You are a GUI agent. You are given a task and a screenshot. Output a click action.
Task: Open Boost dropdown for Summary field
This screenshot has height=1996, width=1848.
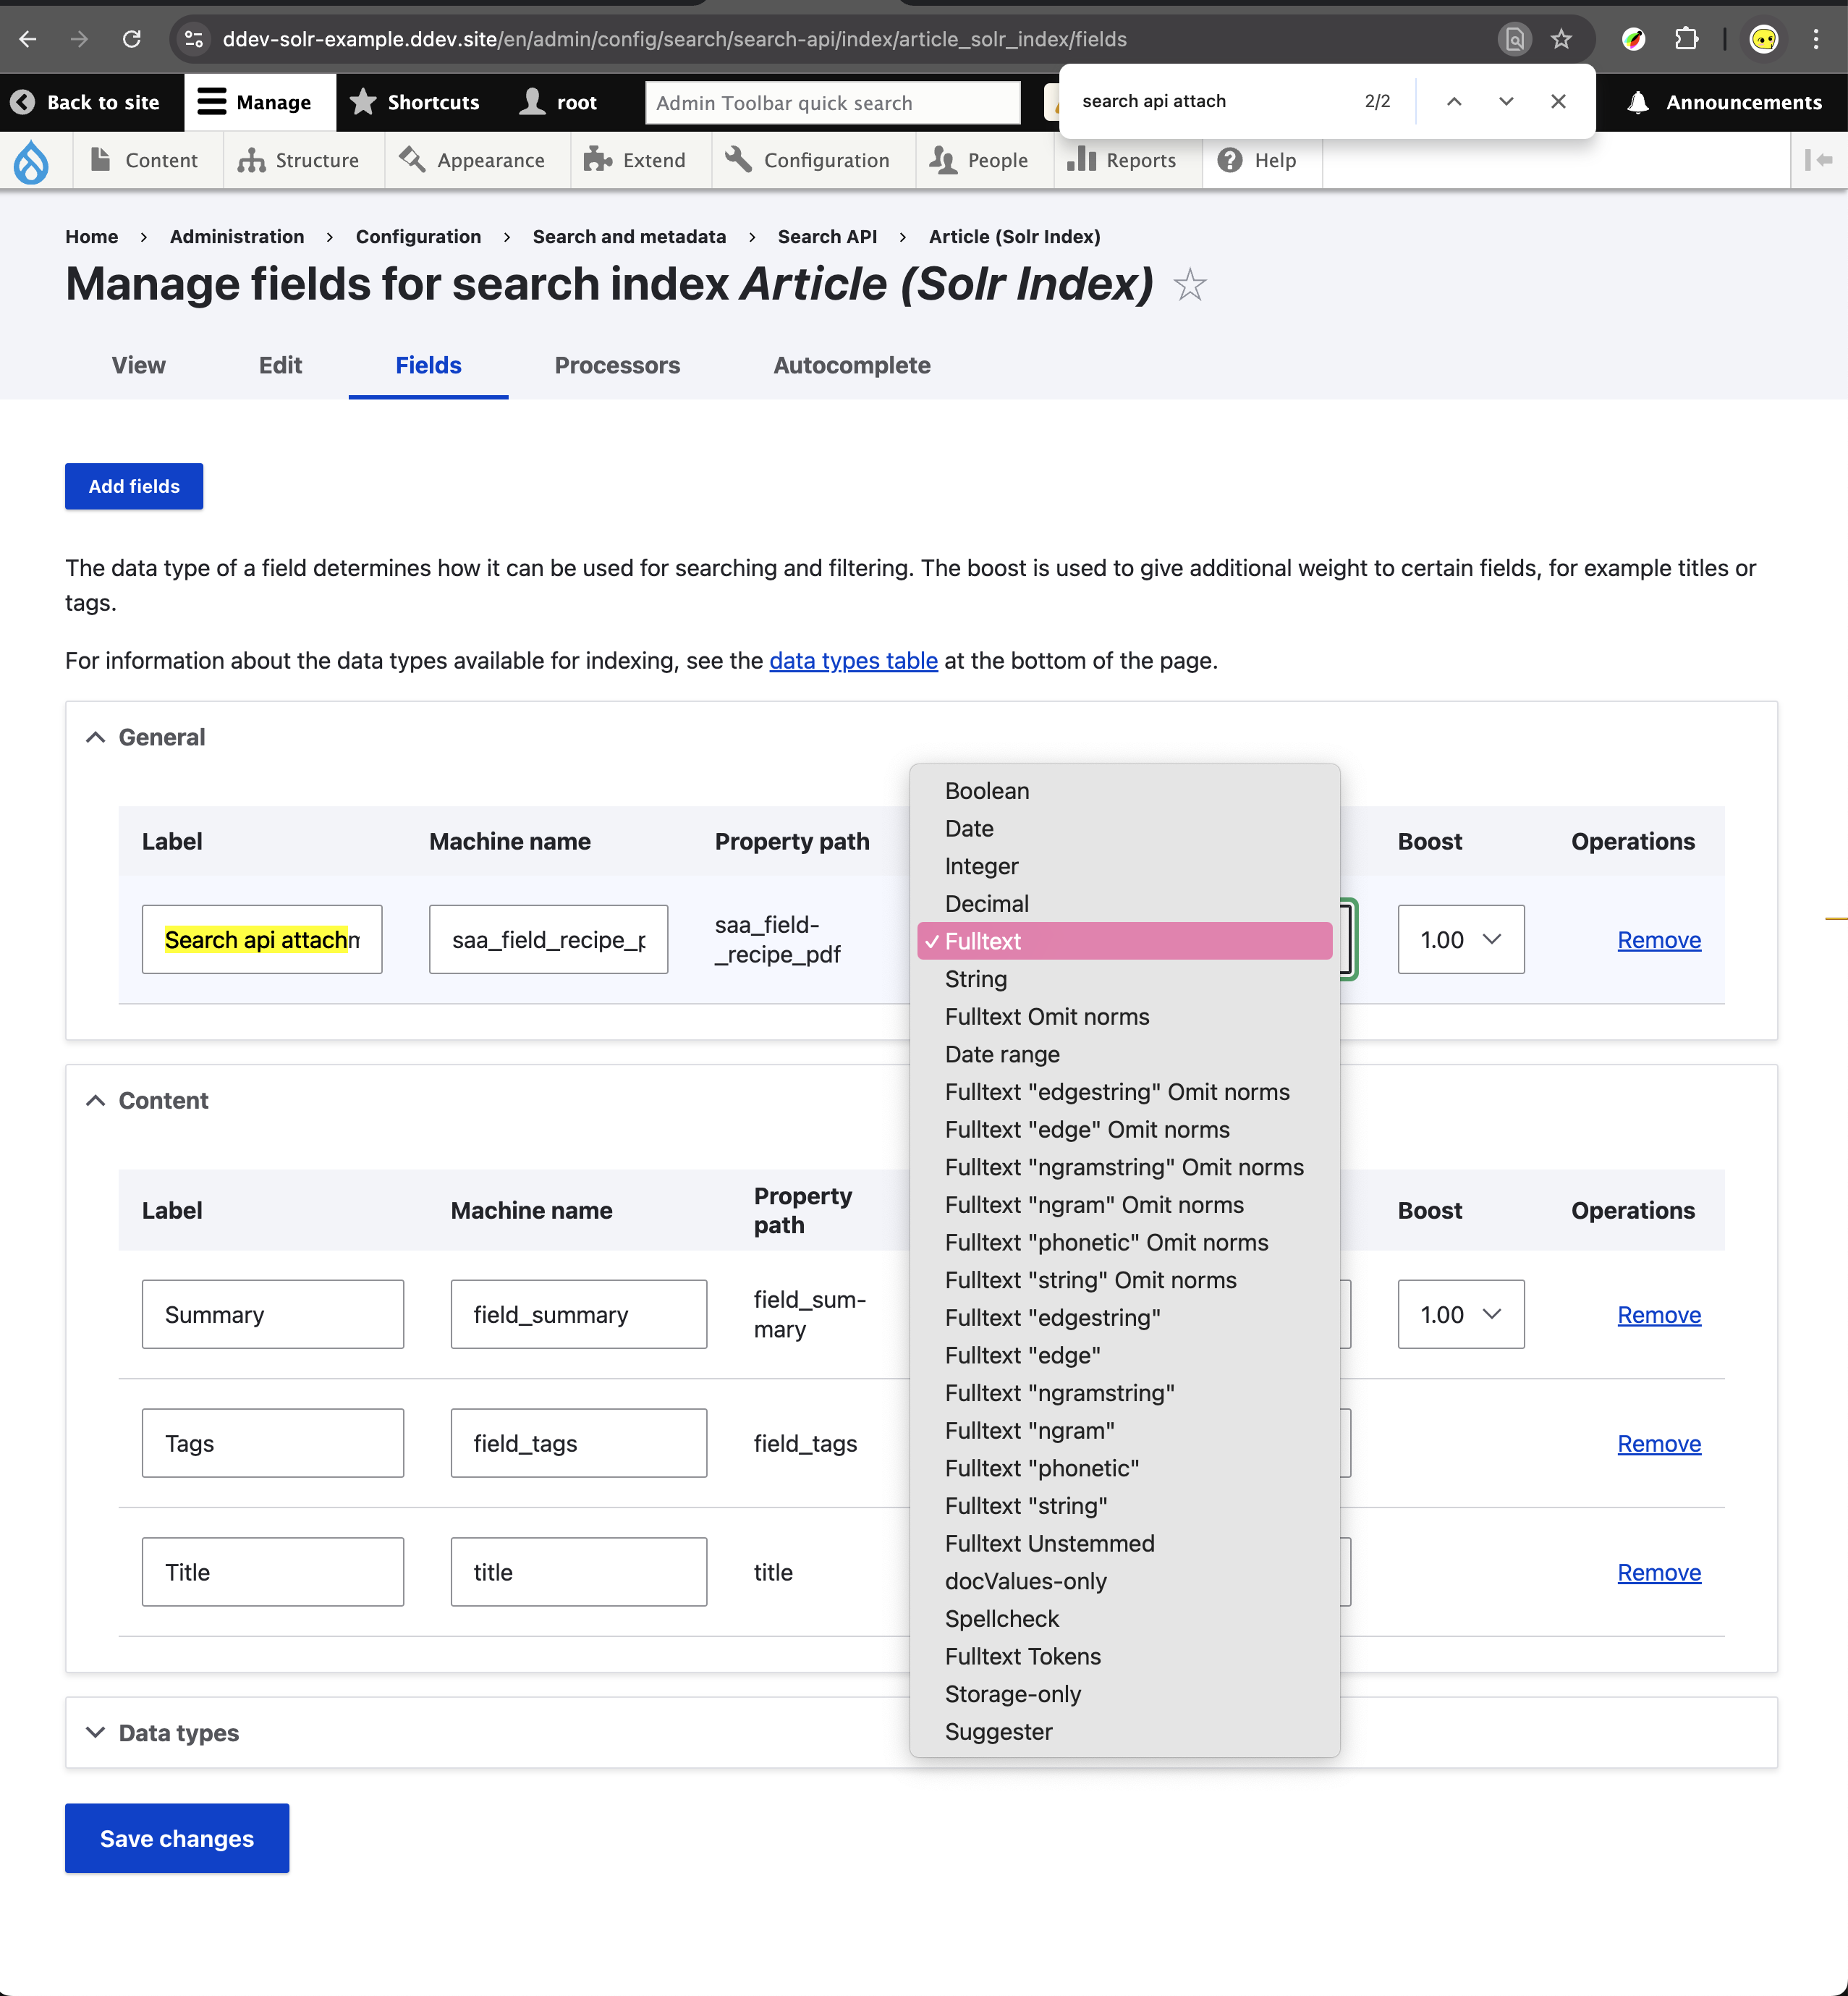click(x=1460, y=1314)
